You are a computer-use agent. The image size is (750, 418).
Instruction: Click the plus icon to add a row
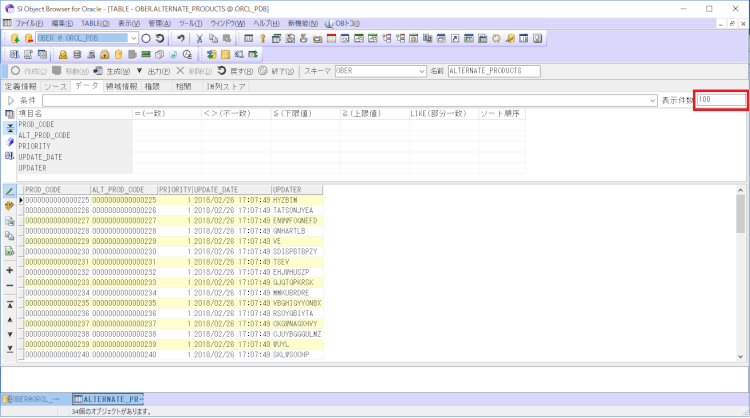(10, 270)
